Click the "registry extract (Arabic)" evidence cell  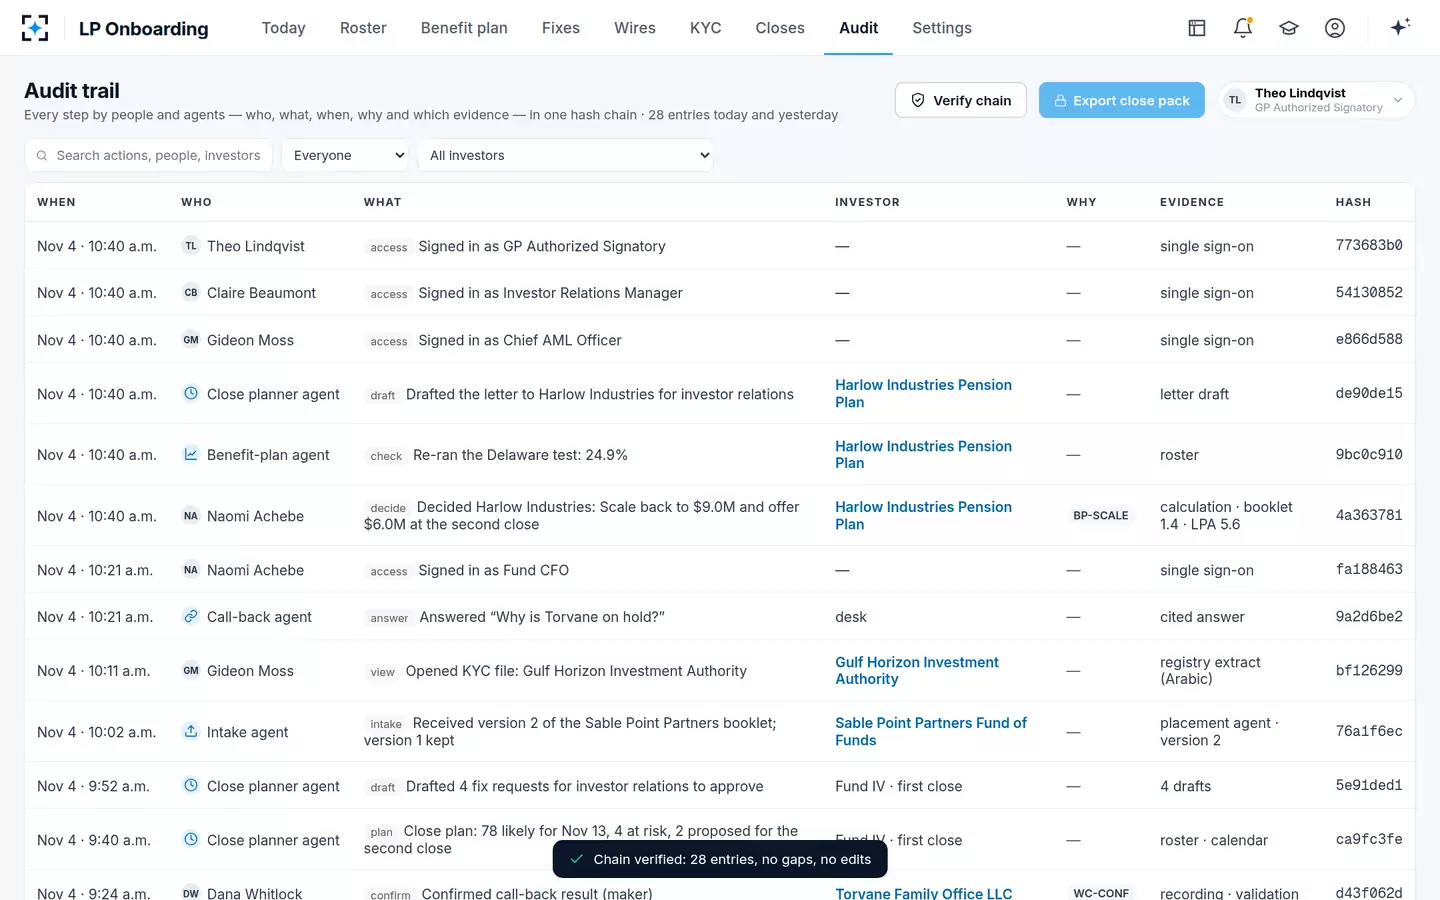coord(1210,671)
